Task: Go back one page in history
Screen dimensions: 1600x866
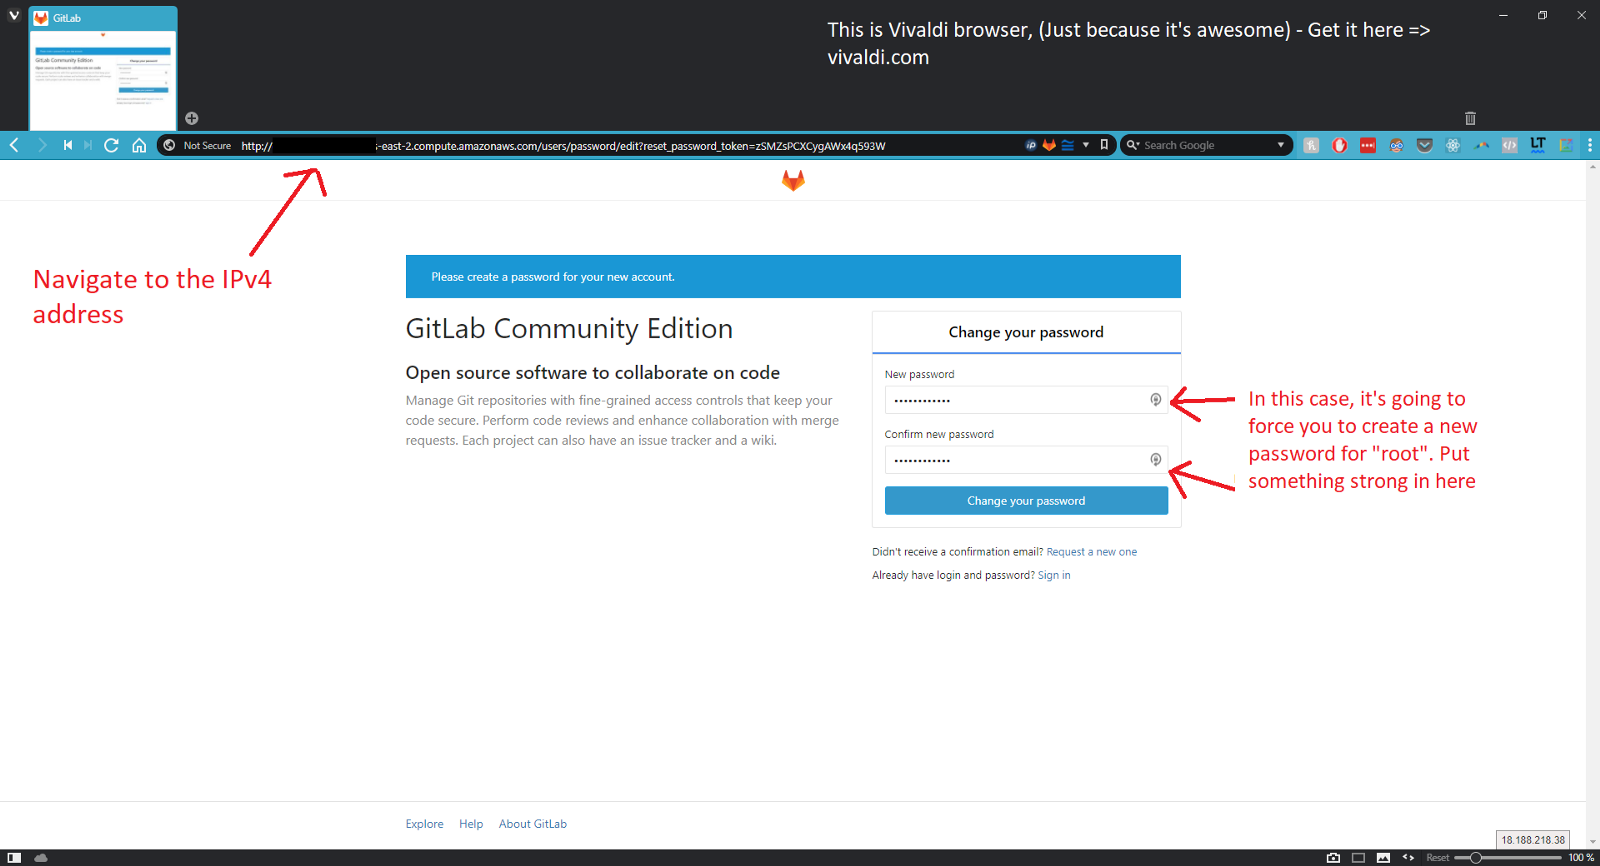Action: (x=15, y=145)
